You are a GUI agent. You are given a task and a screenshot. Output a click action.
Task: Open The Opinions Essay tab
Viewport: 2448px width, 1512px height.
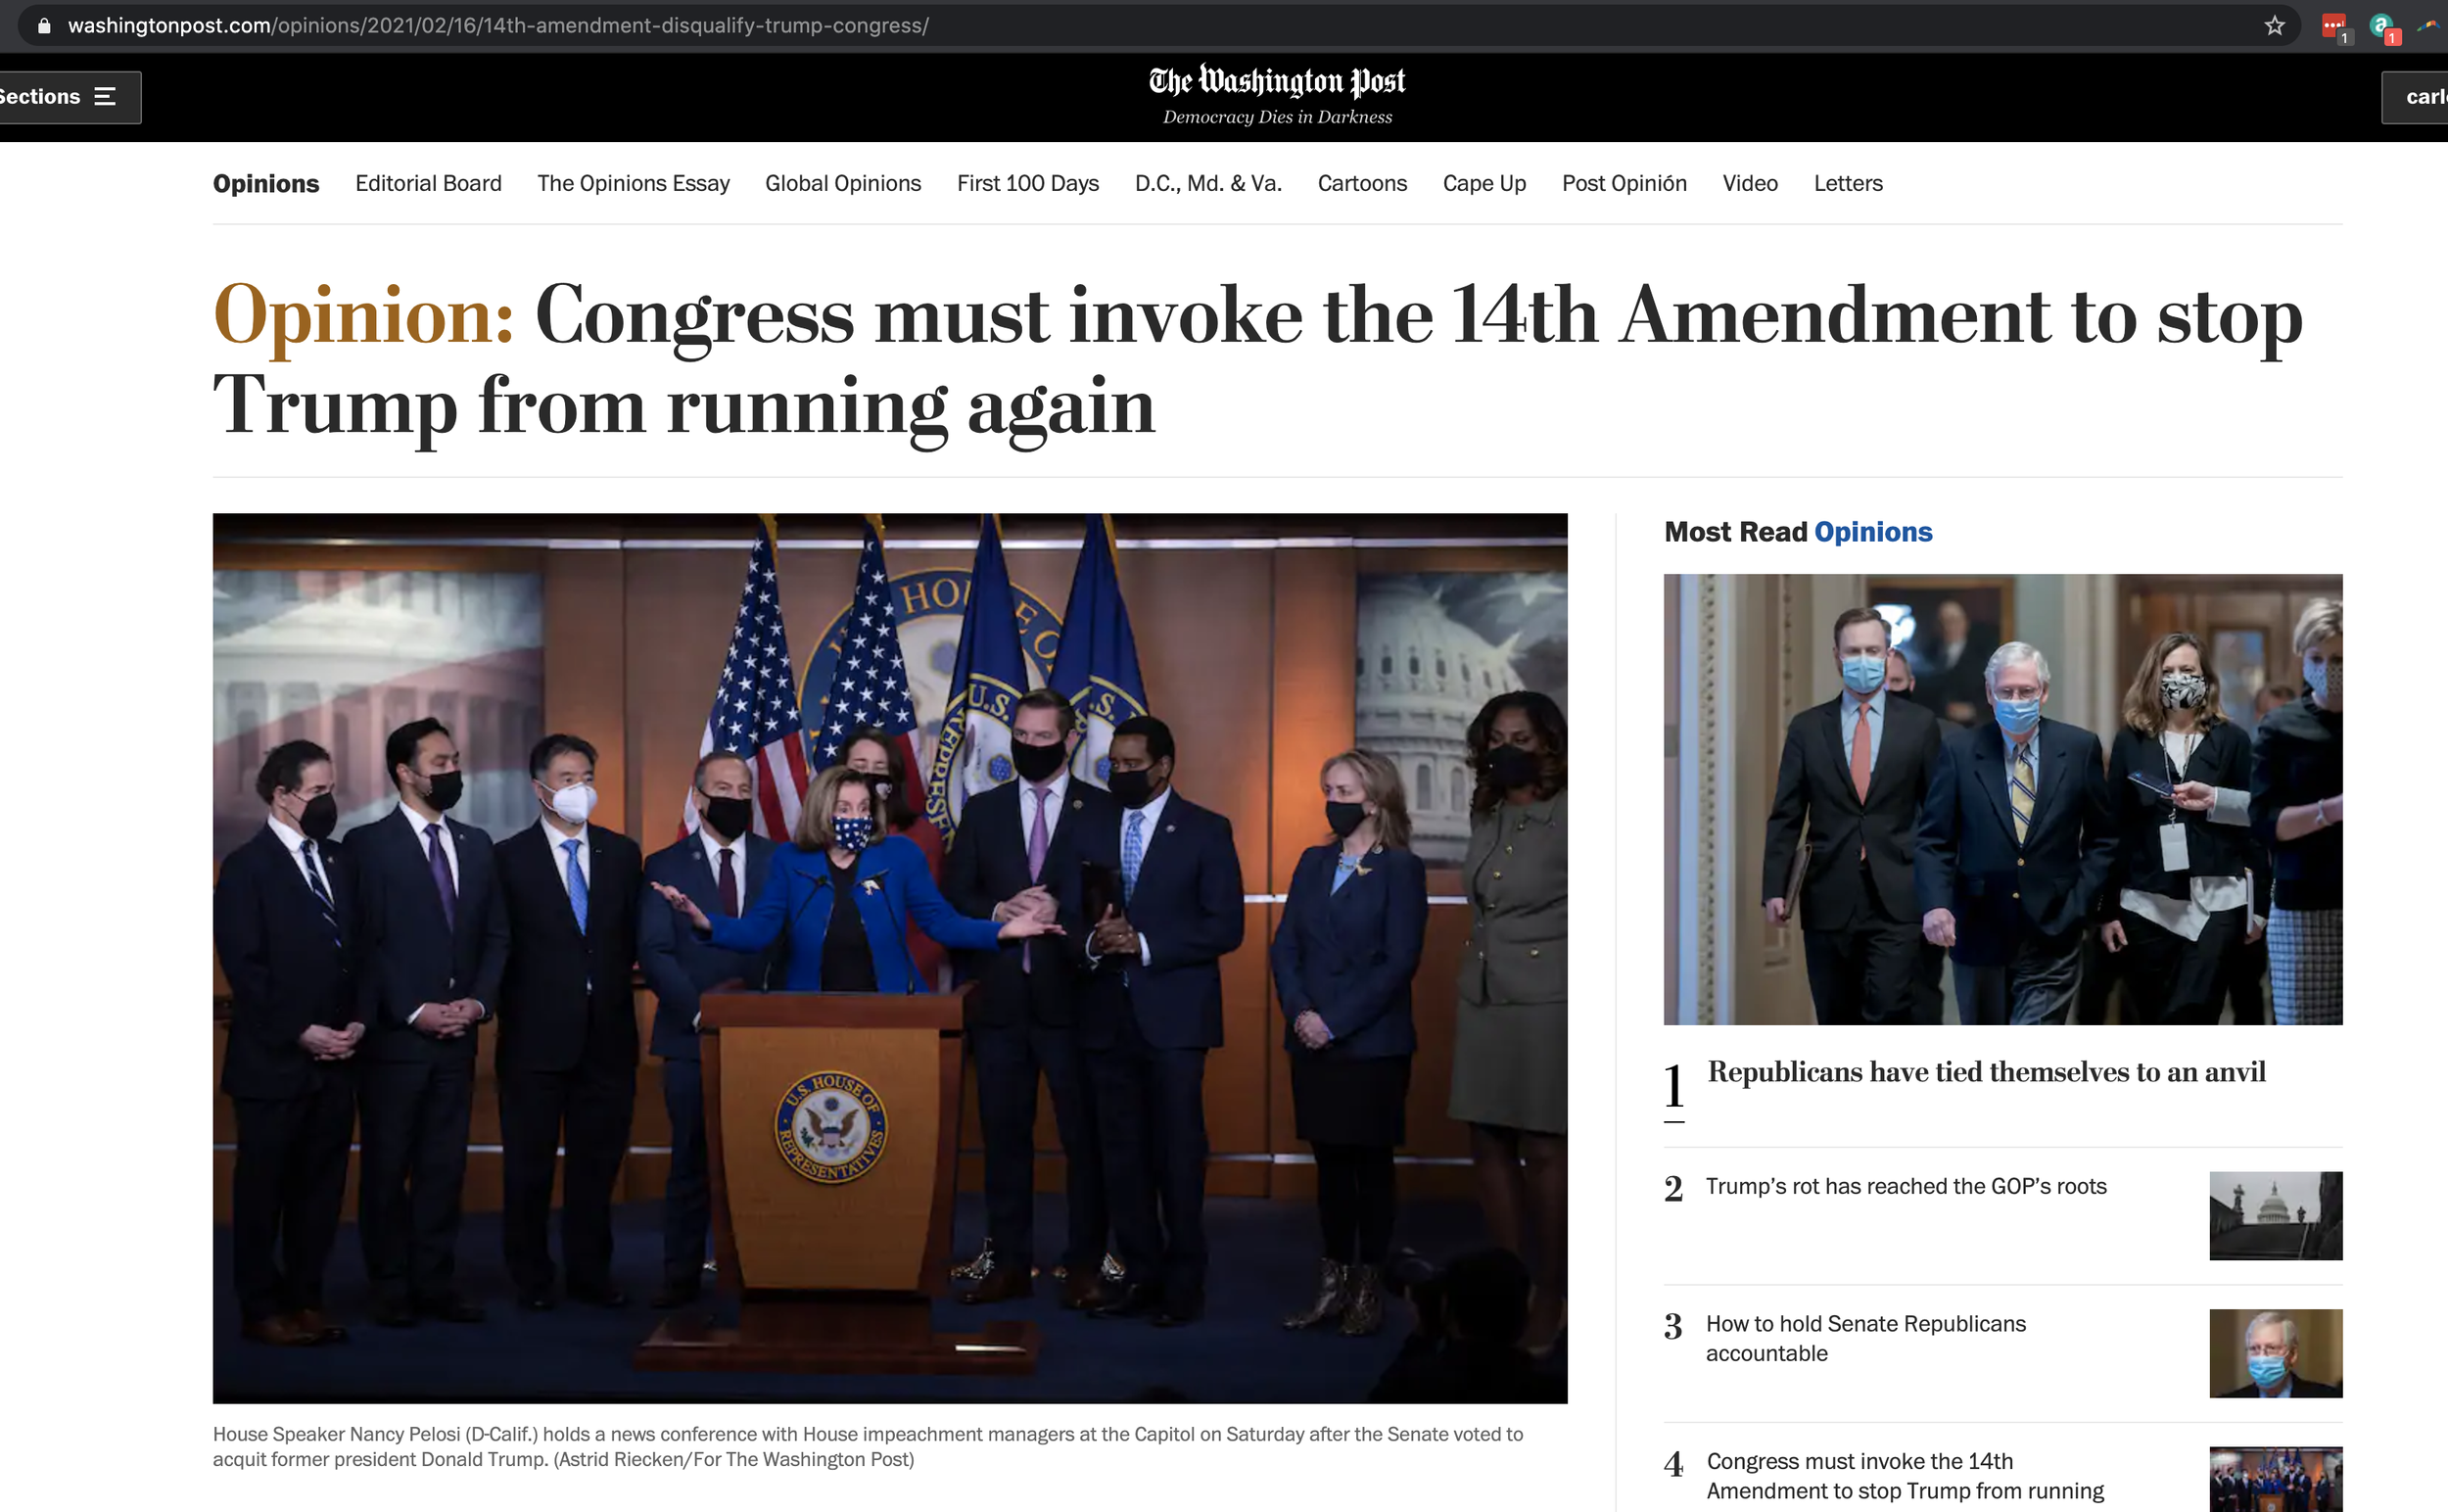pyautogui.click(x=633, y=184)
